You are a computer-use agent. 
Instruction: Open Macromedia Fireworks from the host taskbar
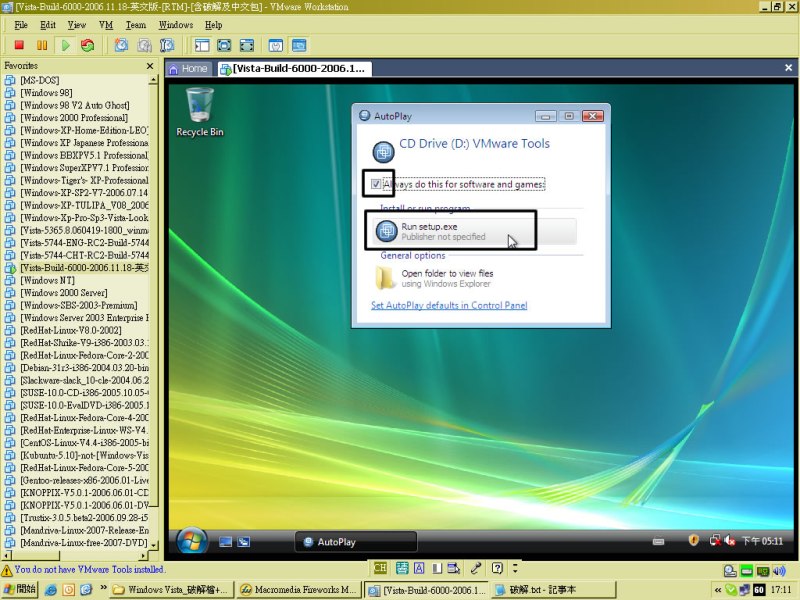[298, 590]
